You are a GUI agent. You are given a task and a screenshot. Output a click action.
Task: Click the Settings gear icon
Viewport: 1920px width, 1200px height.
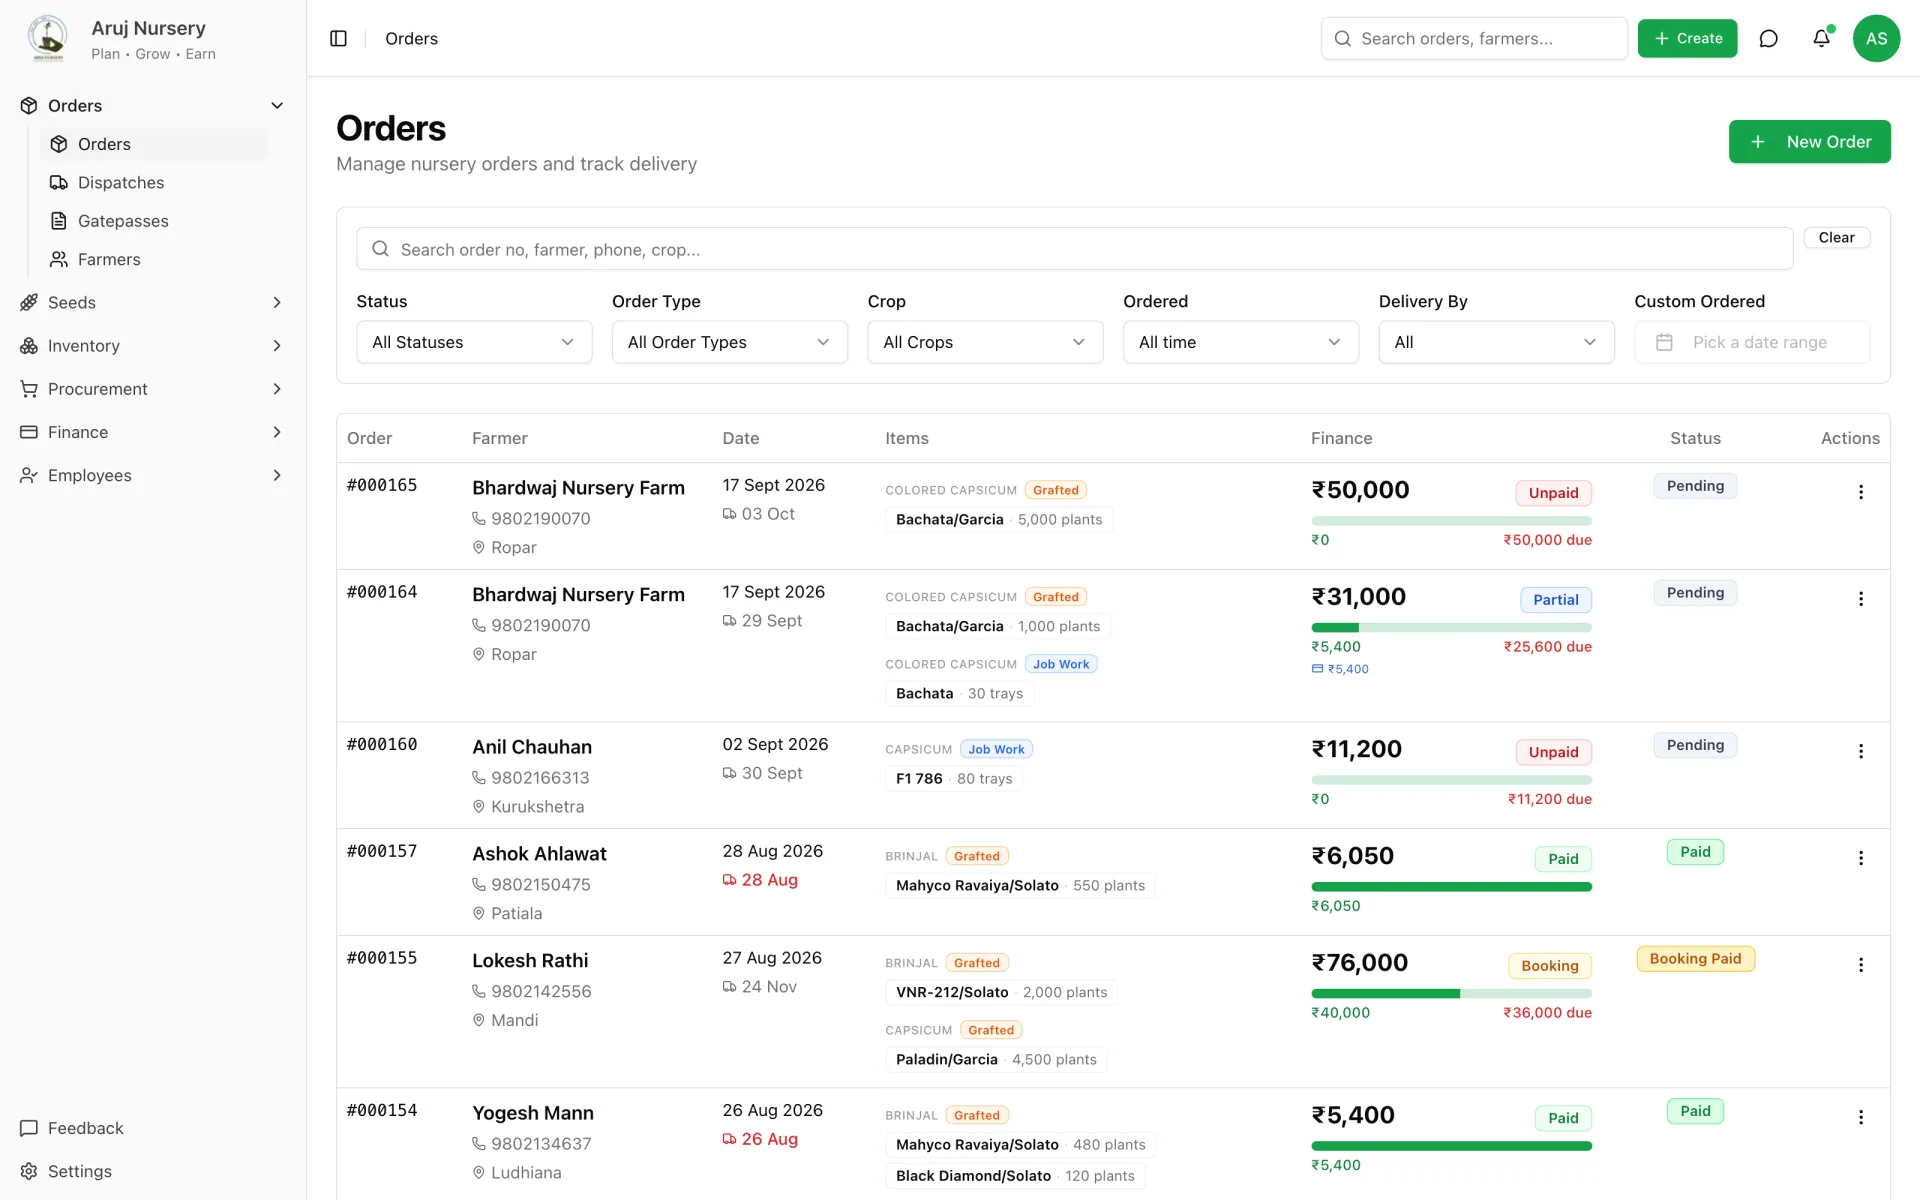click(x=29, y=1171)
